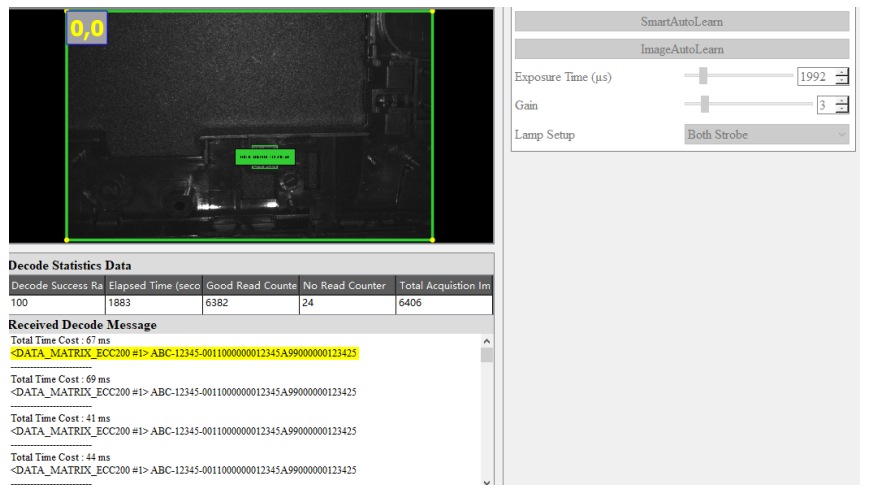Click the SmartAutoLearn button
Image resolution: width=871 pixels, height=493 pixels.
pyautogui.click(x=681, y=21)
